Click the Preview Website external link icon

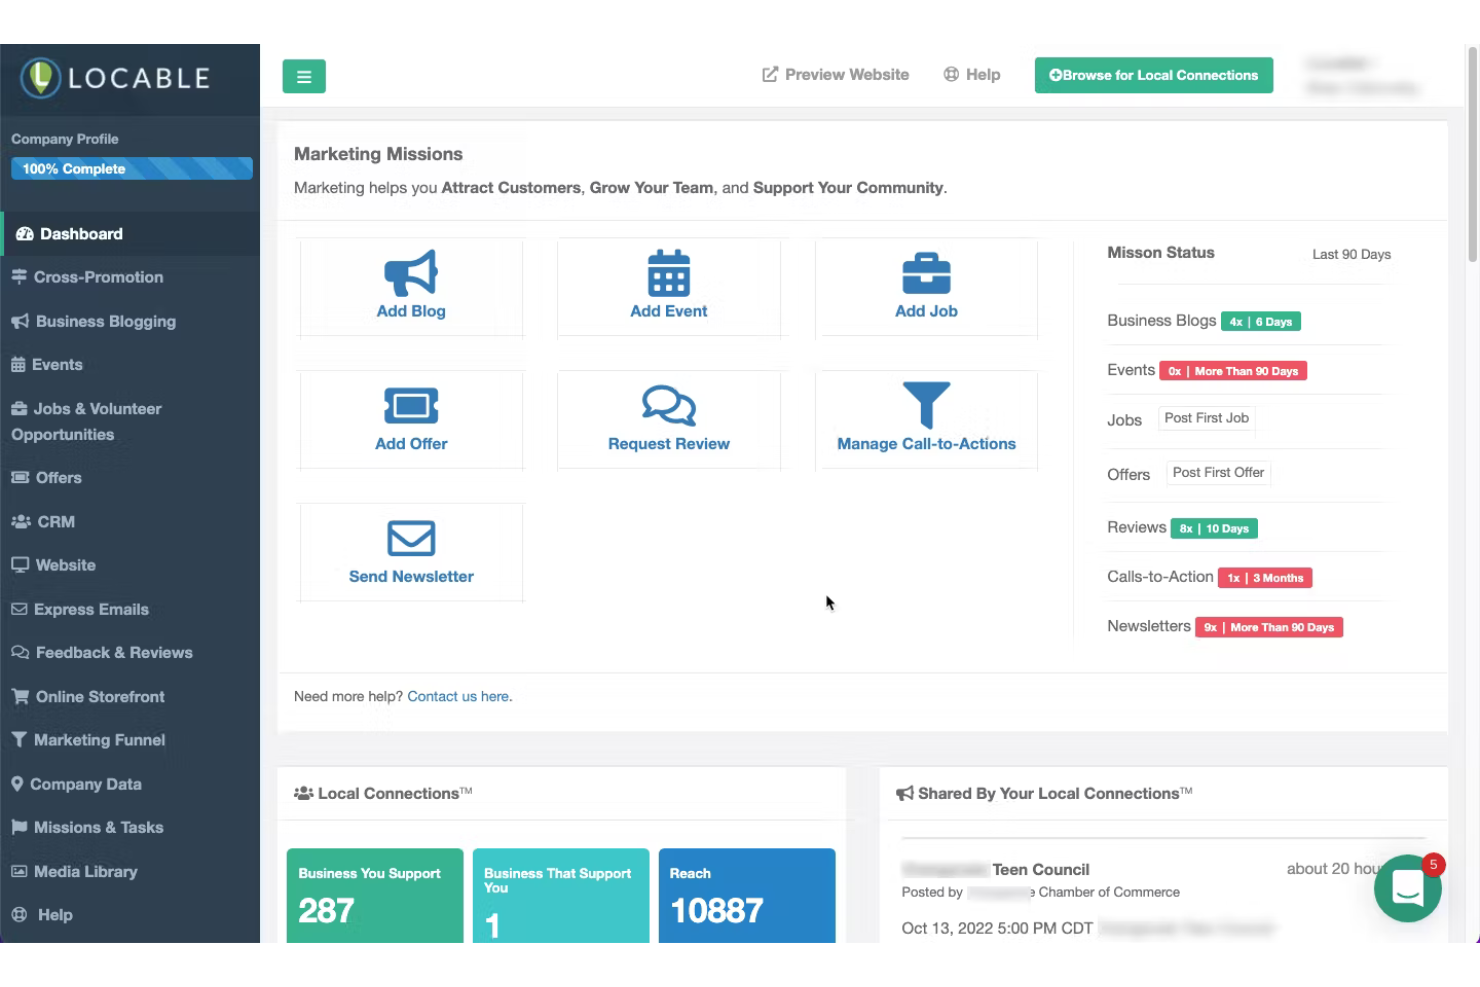[x=770, y=75]
